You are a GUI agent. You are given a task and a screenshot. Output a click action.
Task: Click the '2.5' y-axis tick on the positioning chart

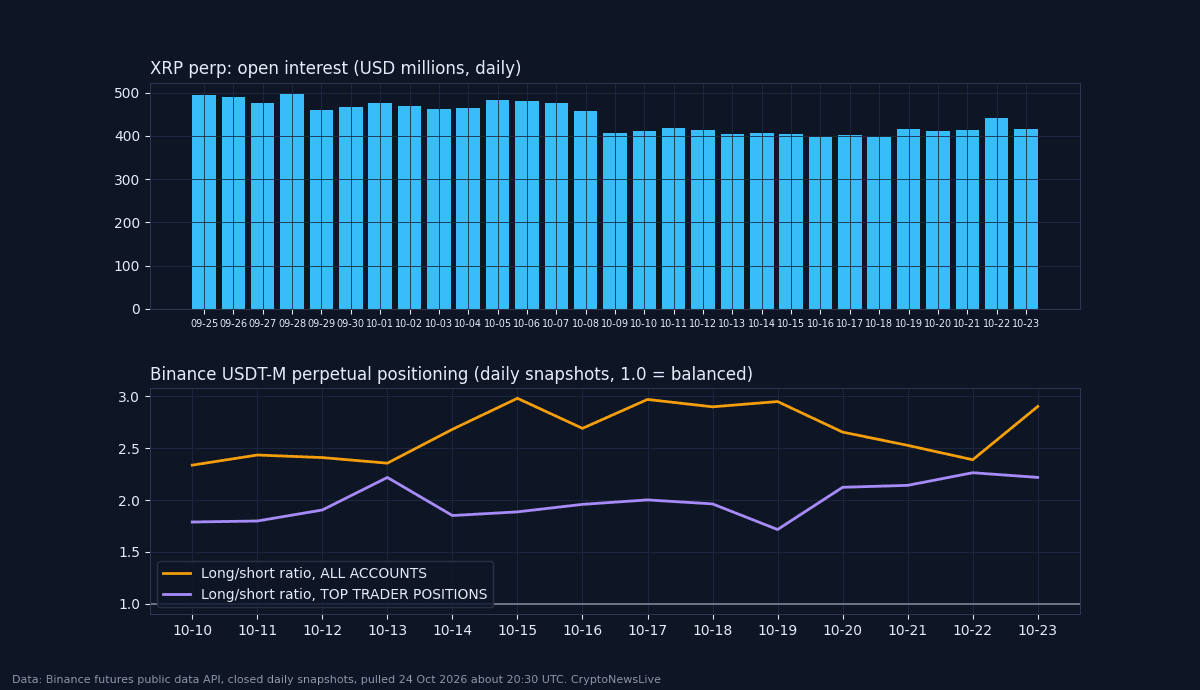128,449
